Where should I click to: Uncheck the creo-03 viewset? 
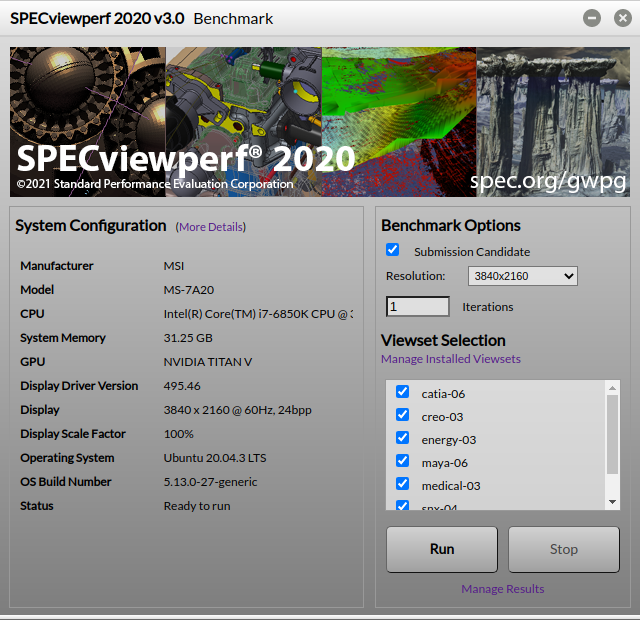tap(402, 414)
